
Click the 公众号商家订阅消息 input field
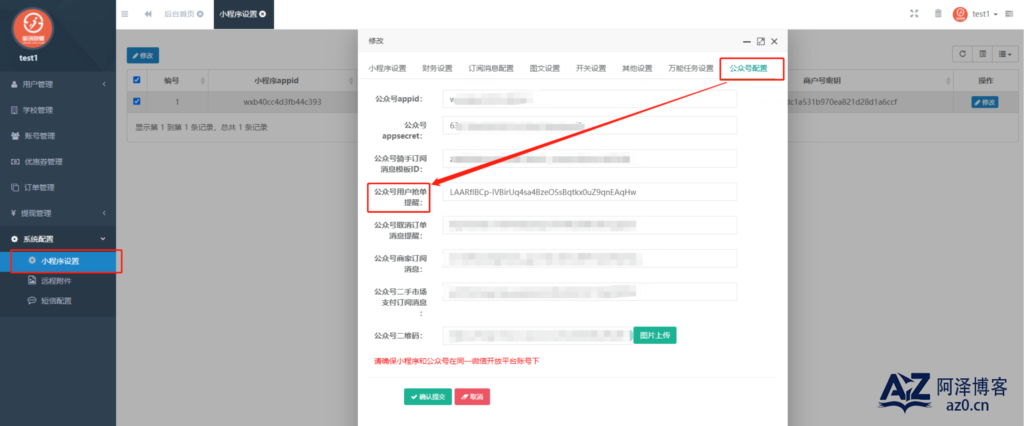(x=589, y=258)
